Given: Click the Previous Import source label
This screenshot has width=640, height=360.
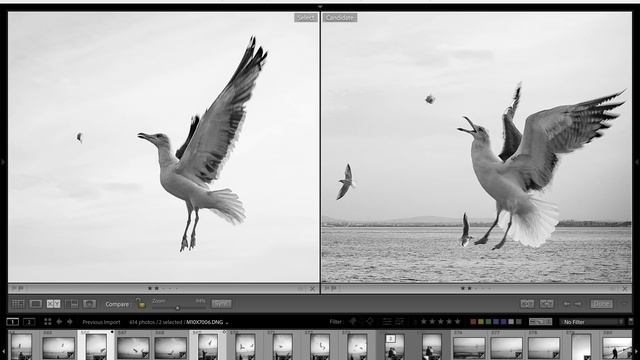Looking at the screenshot, I should [x=101, y=322].
